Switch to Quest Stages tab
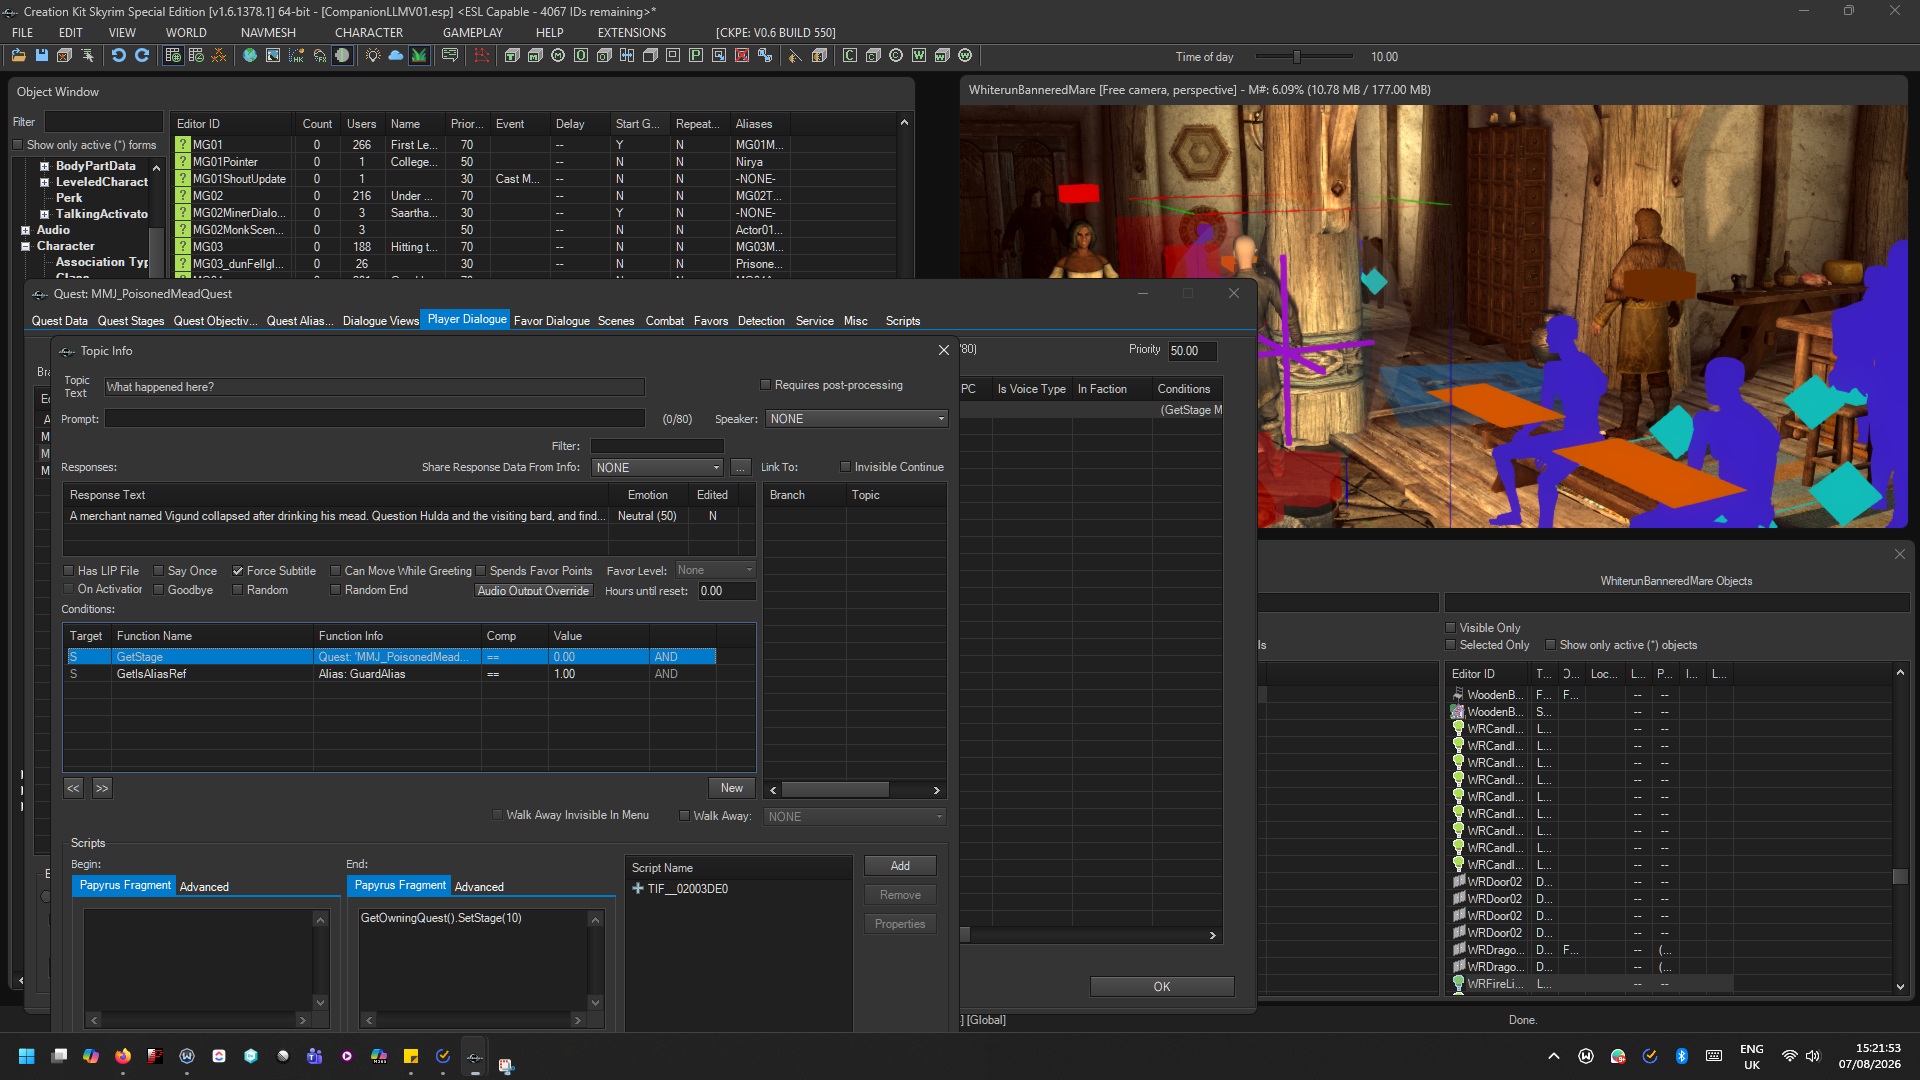 pos(130,321)
